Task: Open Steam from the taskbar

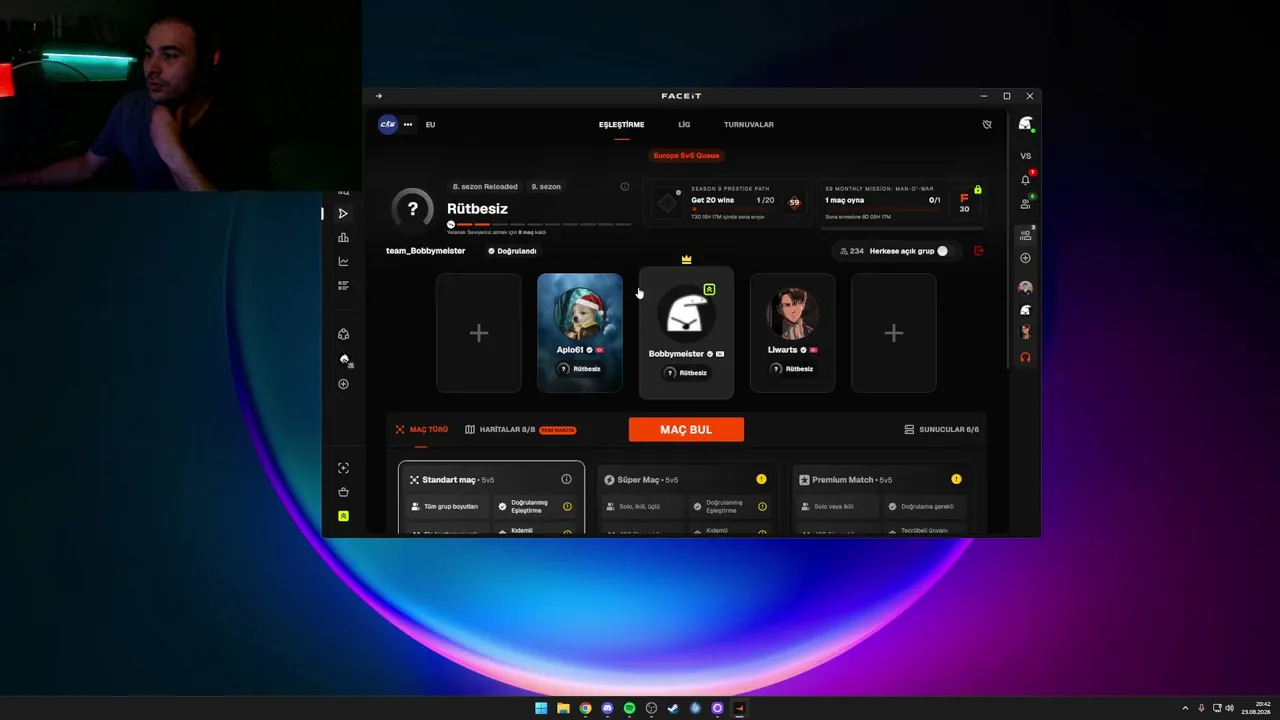Action: (673, 708)
